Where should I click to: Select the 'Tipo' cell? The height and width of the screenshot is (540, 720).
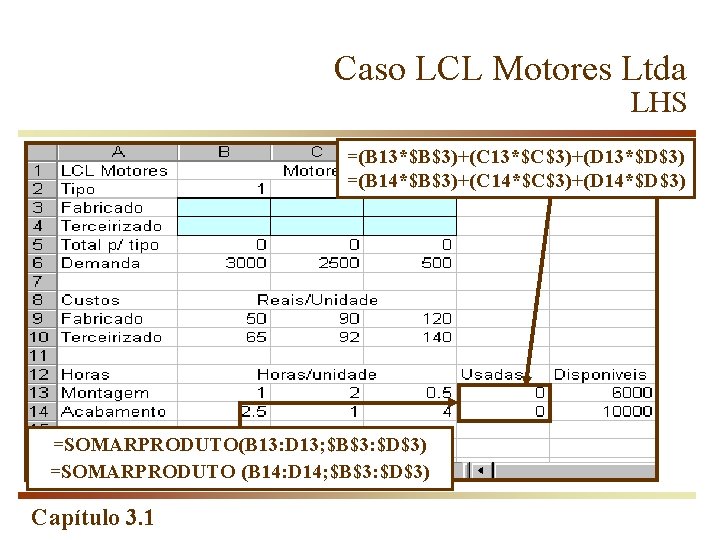click(x=118, y=189)
